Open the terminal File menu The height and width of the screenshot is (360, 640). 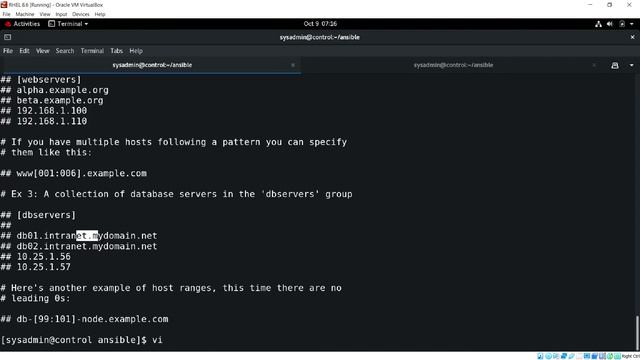tap(8, 51)
